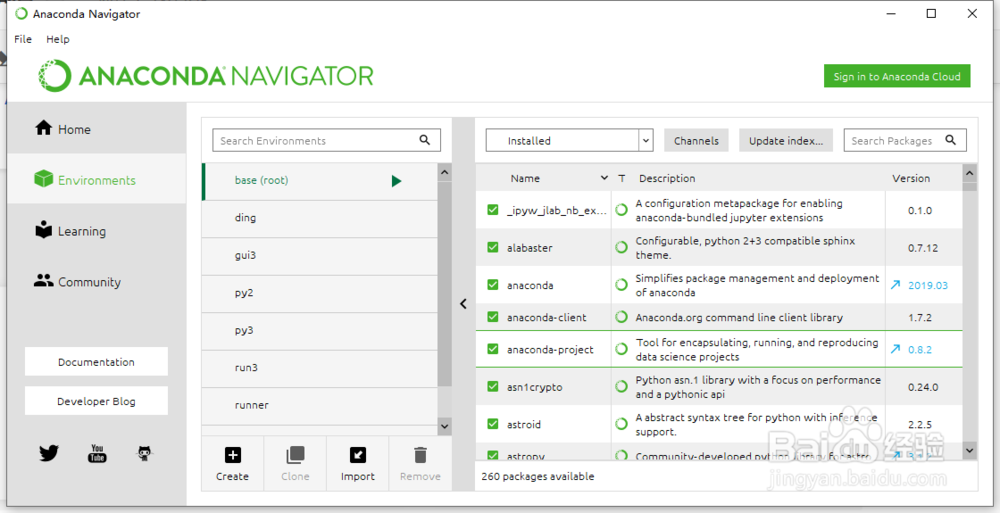Click the type circle icon for _ipyw_jlab_nb_ex
1000x513 pixels.
[x=621, y=210]
